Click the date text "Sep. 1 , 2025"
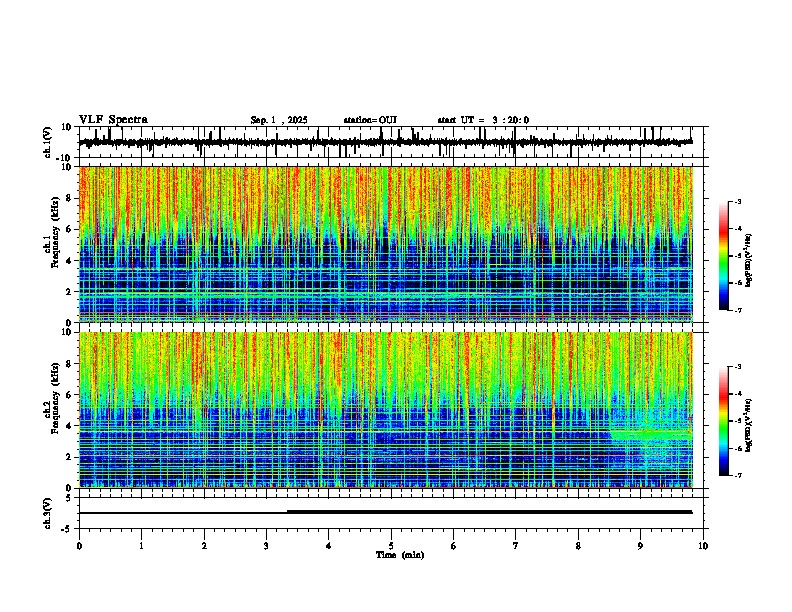792x612 pixels. click(279, 120)
